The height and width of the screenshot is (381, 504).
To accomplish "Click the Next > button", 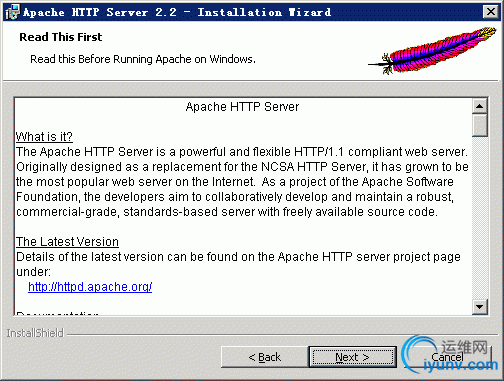I will pyautogui.click(x=353, y=357).
